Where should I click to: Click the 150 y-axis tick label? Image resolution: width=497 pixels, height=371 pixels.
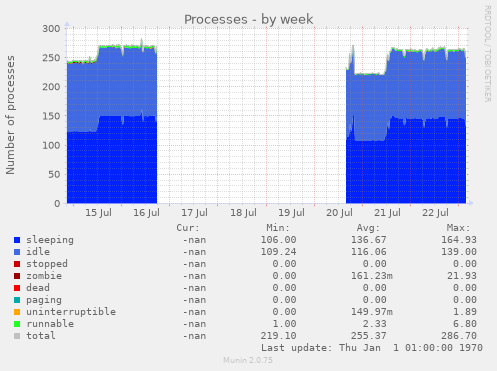coord(51,116)
